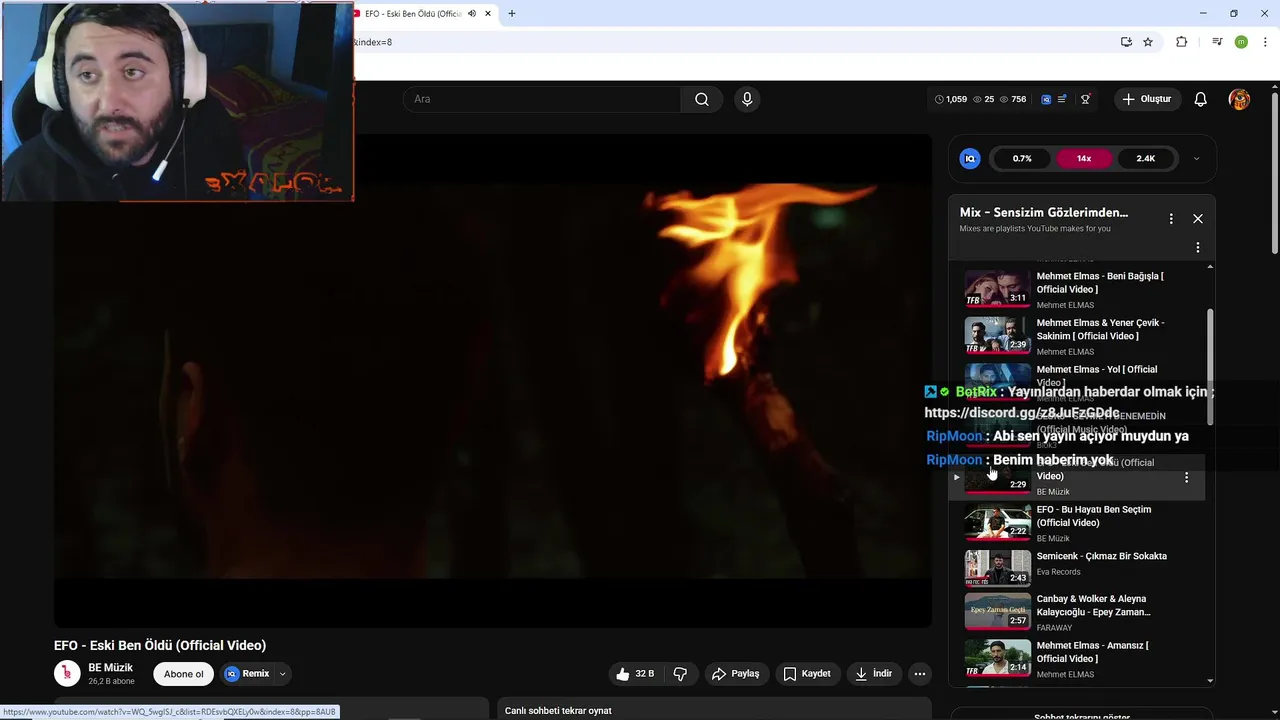Select the 14x pill in vidIQ panel

(x=1084, y=158)
